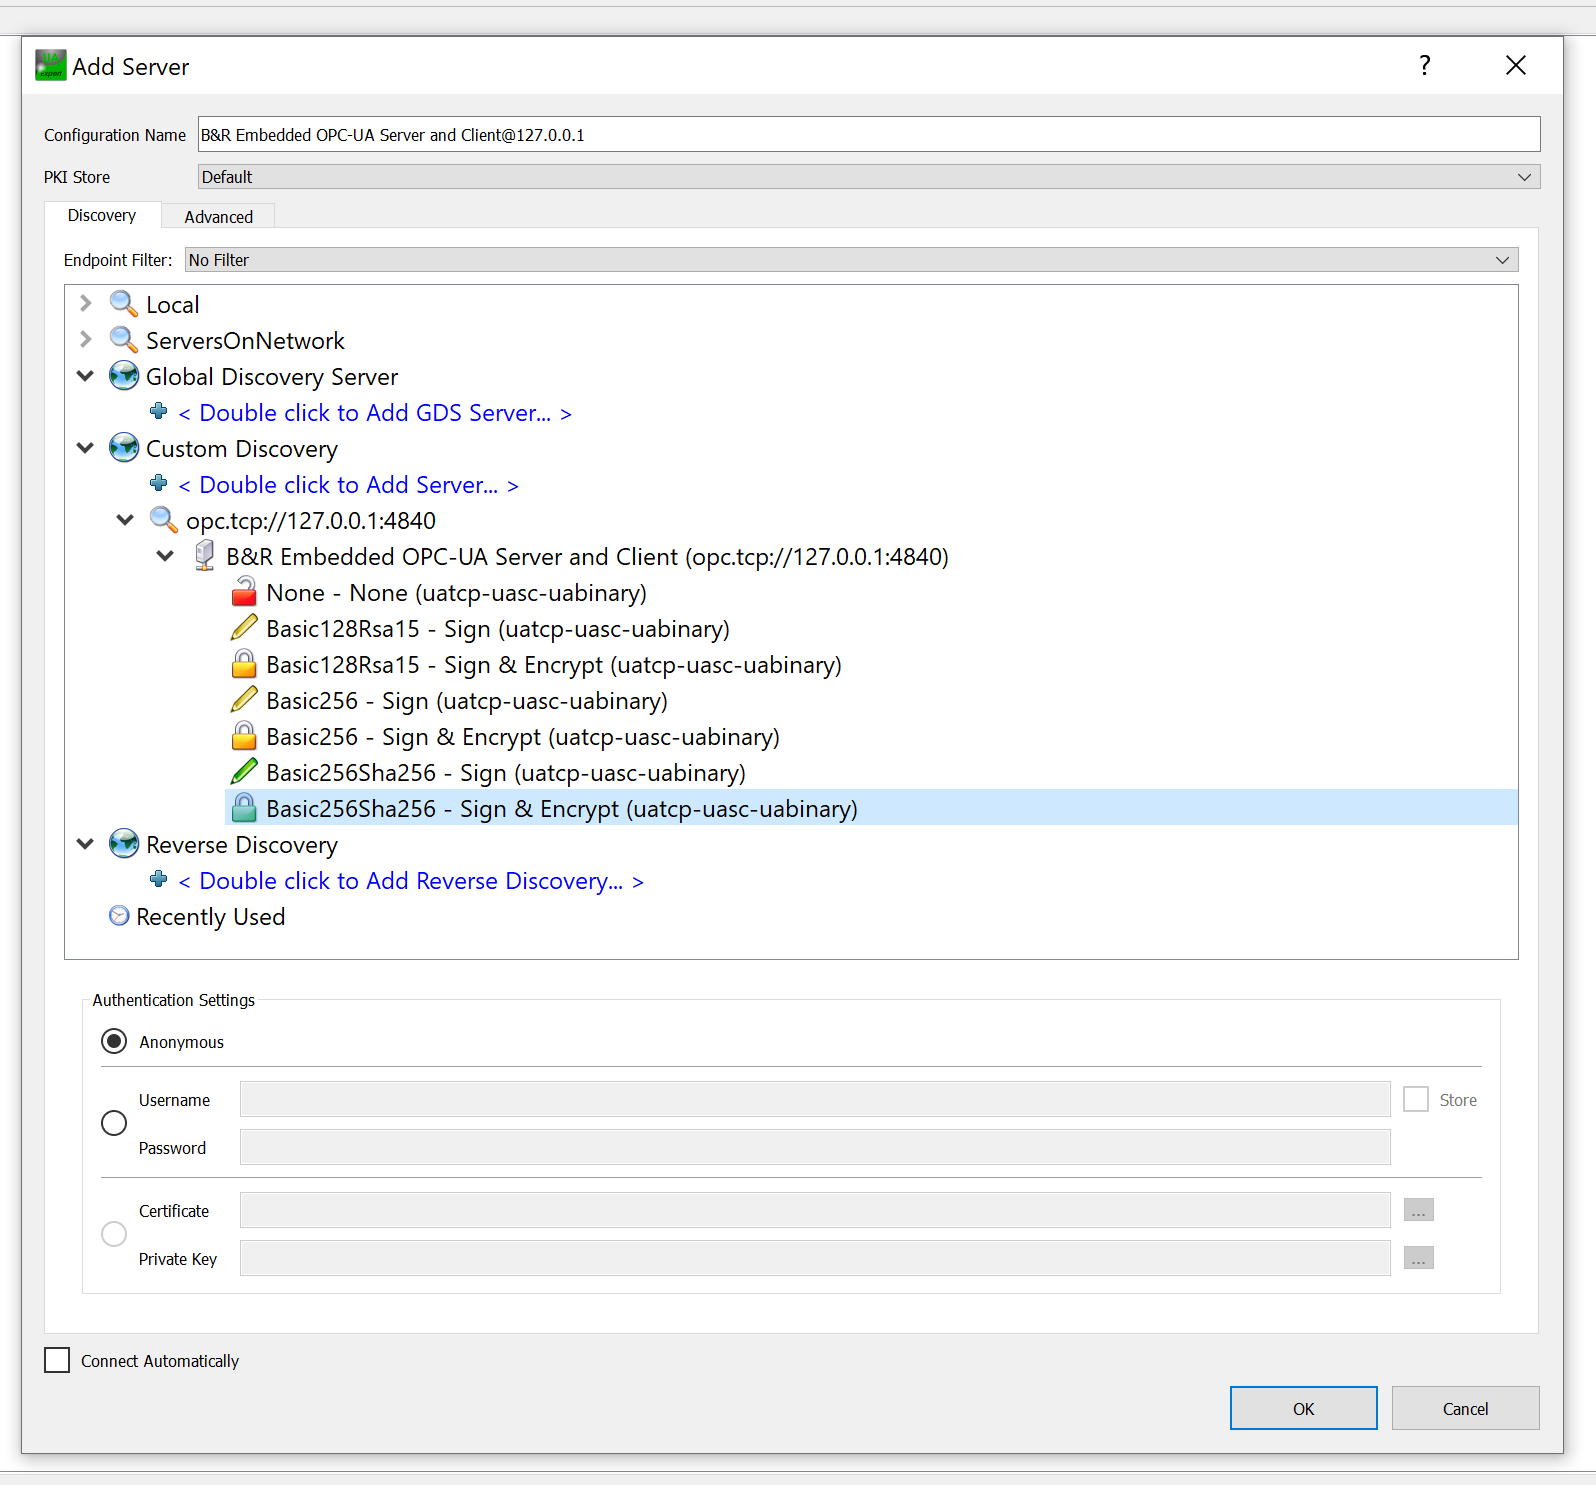Select Basic128Rsa15 - Sign & Encrypt endpoint text

pos(554,665)
